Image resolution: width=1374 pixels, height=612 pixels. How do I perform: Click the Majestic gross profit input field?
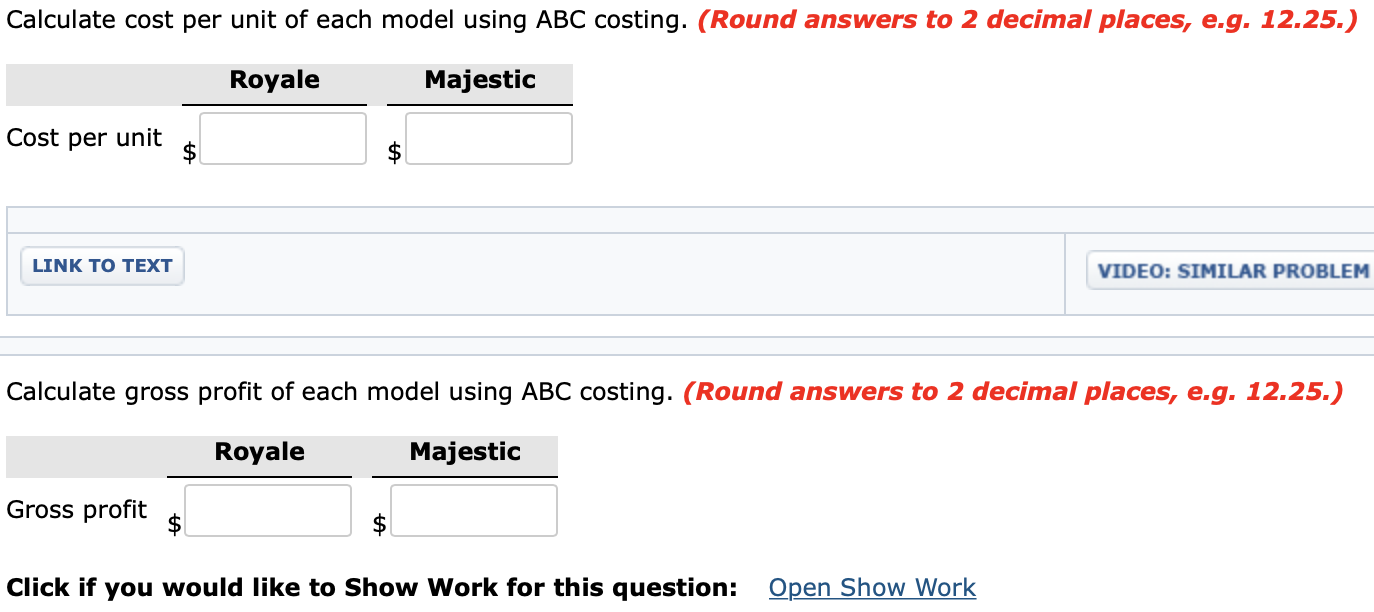pyautogui.click(x=473, y=509)
